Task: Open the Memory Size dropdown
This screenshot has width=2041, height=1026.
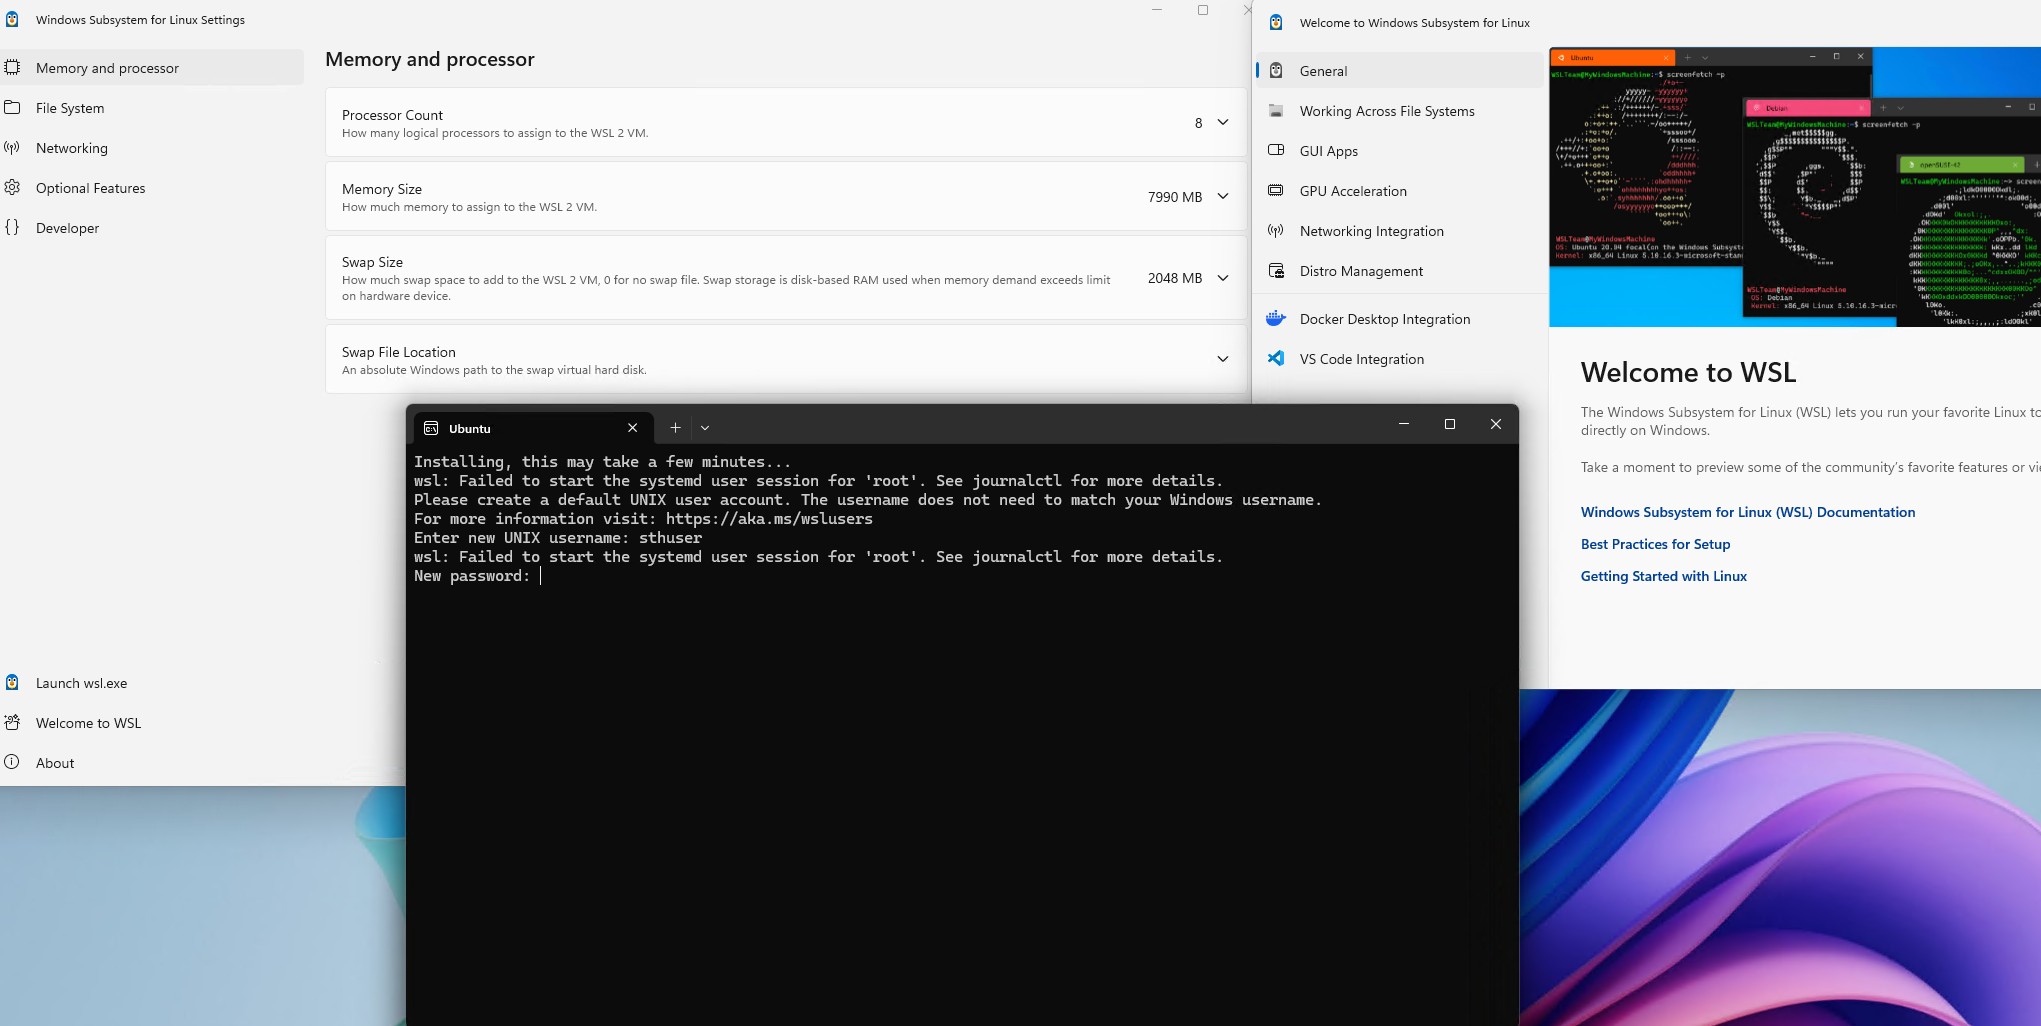Action: click(x=1222, y=197)
